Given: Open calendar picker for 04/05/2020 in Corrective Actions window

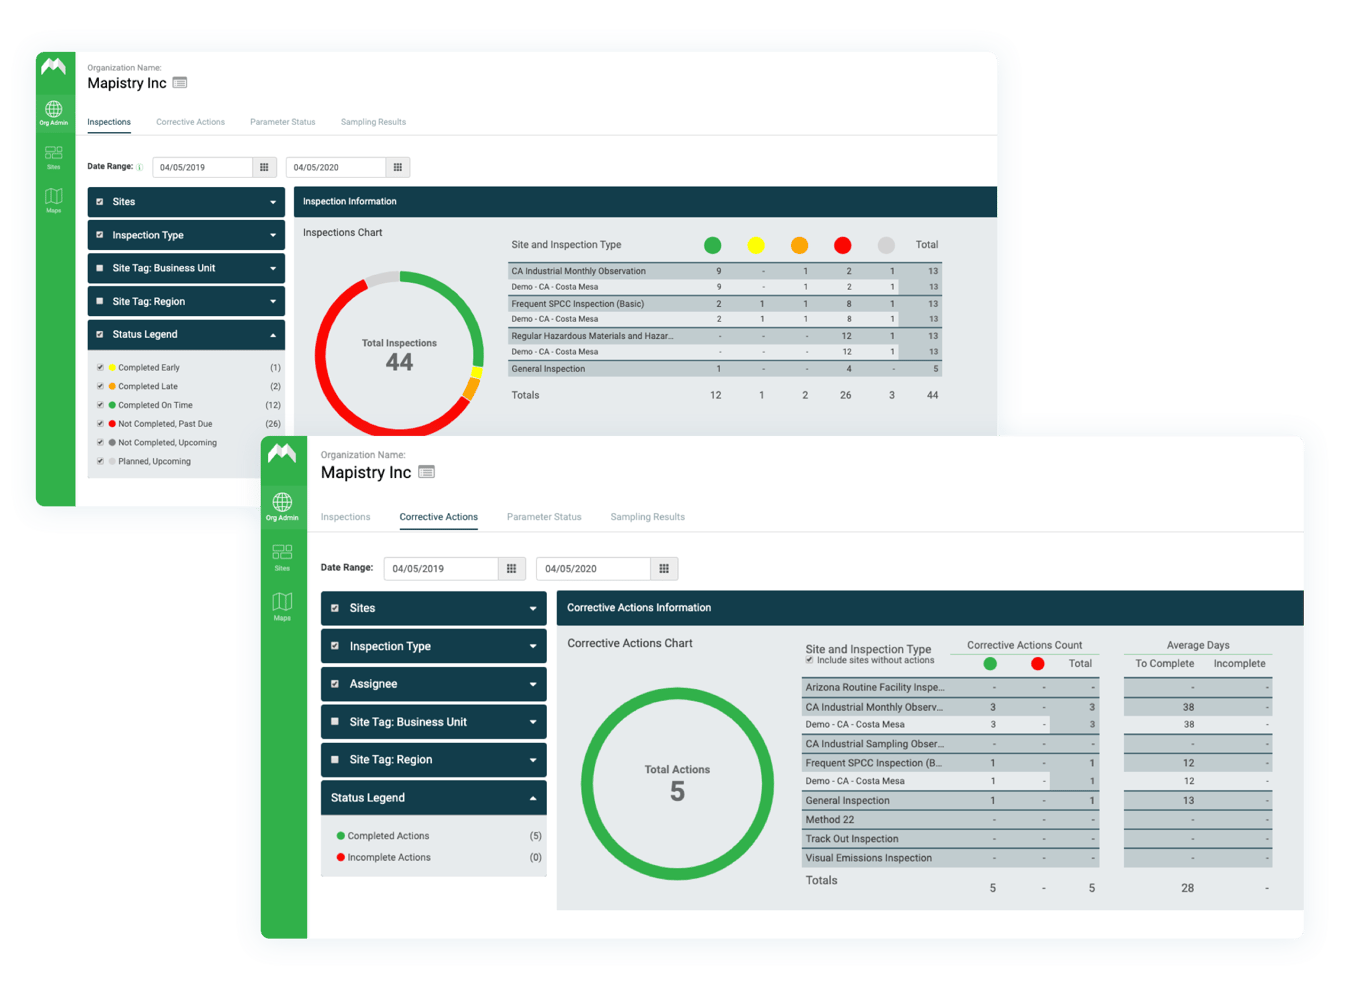Looking at the screenshot, I should point(664,568).
